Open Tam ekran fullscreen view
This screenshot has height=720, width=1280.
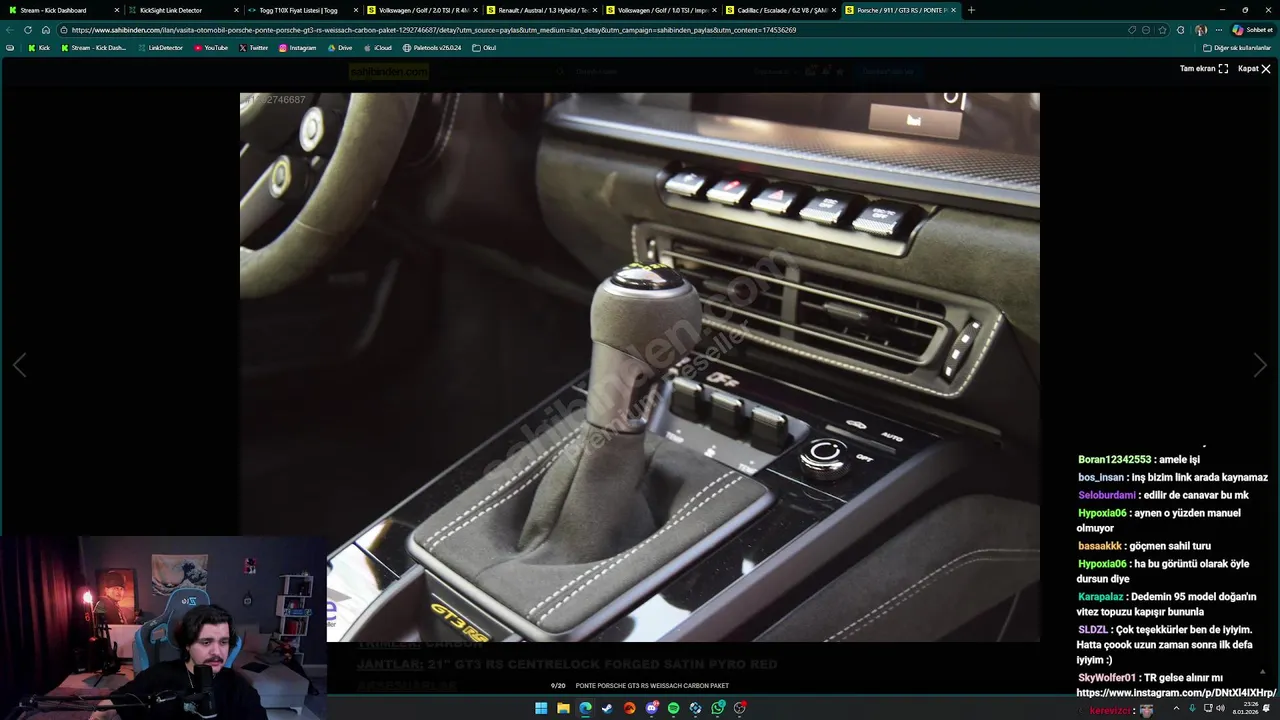pos(1204,69)
